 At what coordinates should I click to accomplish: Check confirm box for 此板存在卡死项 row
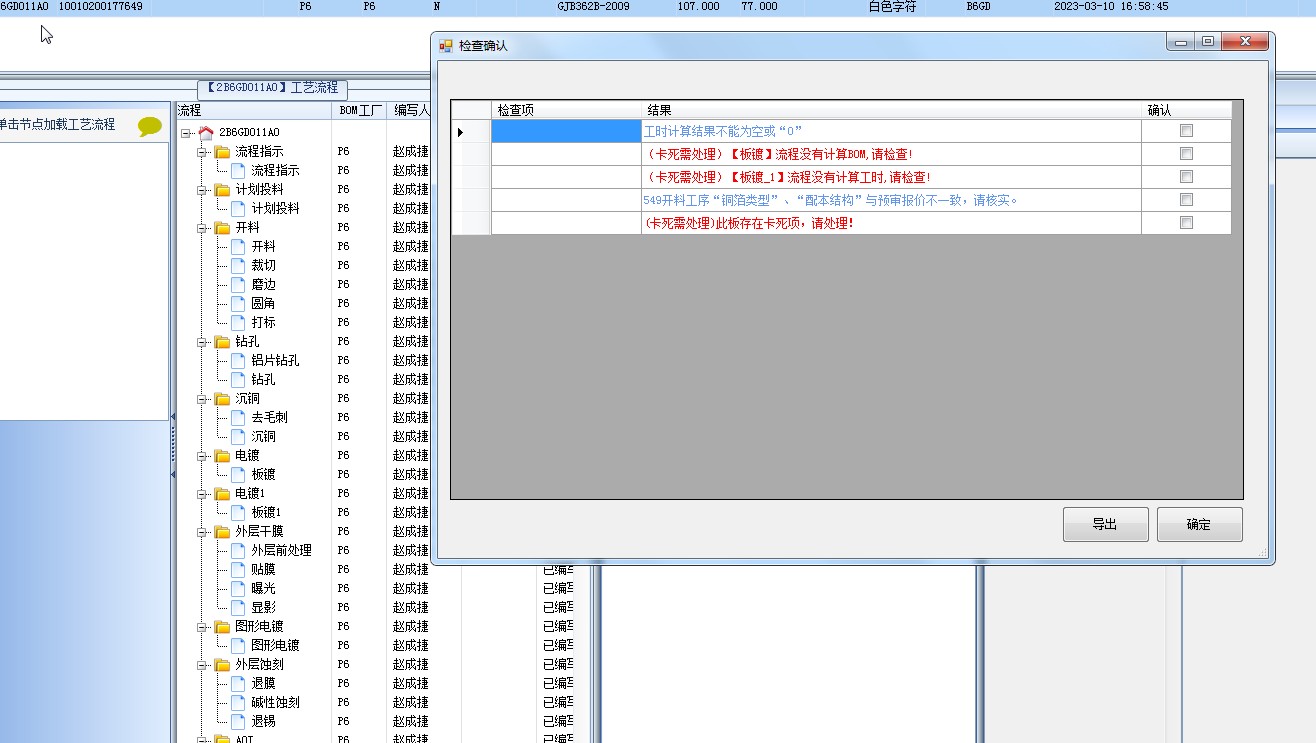coord(1186,223)
